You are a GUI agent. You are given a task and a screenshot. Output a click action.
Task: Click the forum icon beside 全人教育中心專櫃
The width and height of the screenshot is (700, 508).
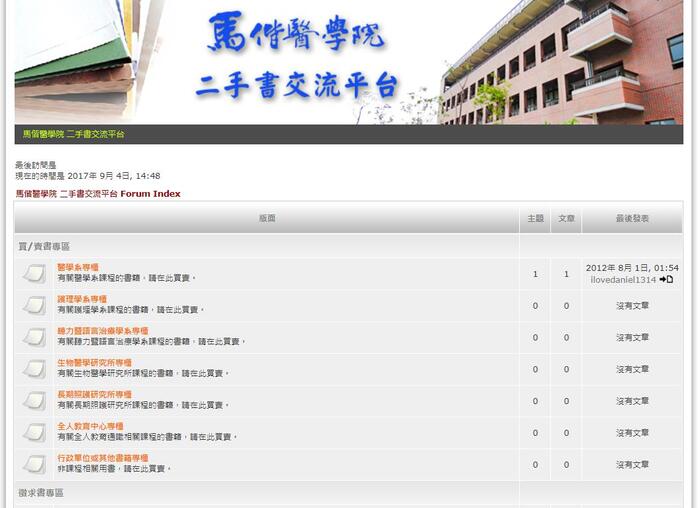click(34, 433)
